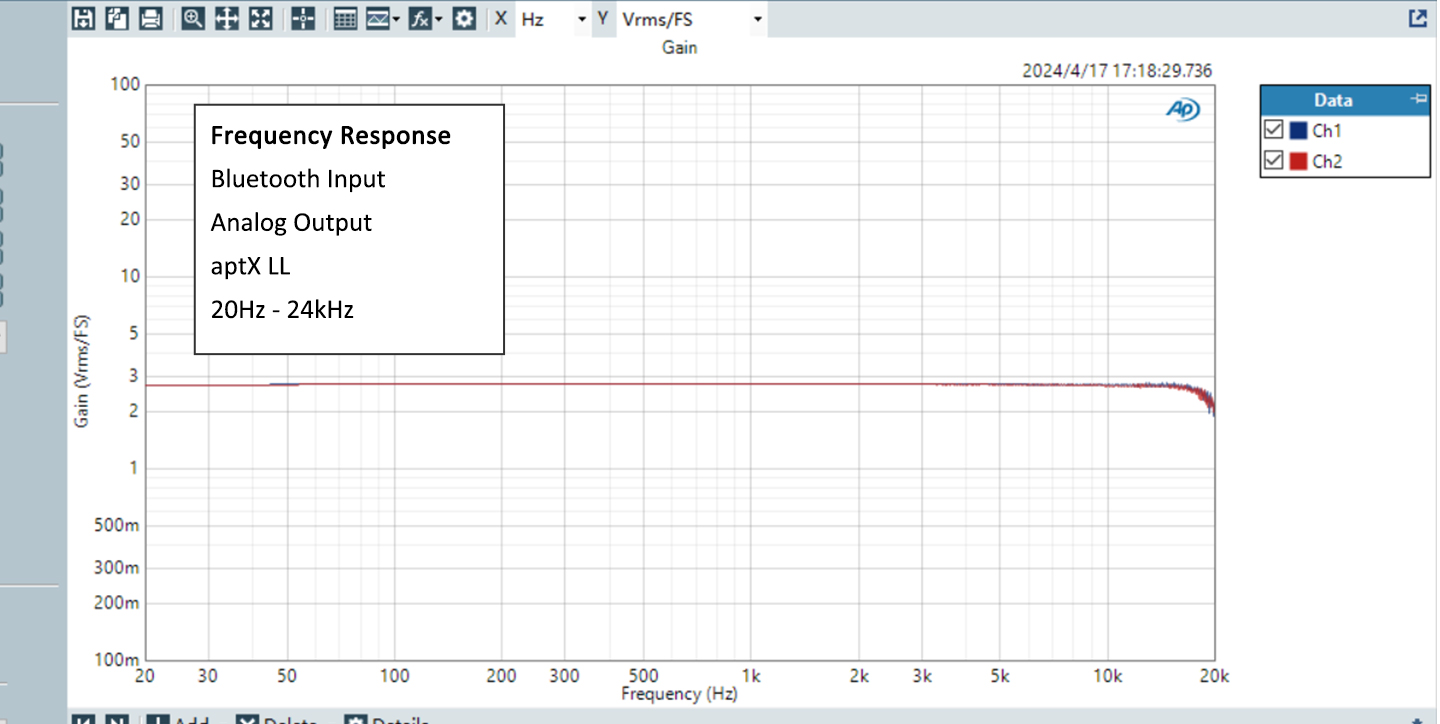Pin the Data legend panel
This screenshot has height=724, width=1440.
point(1417,99)
